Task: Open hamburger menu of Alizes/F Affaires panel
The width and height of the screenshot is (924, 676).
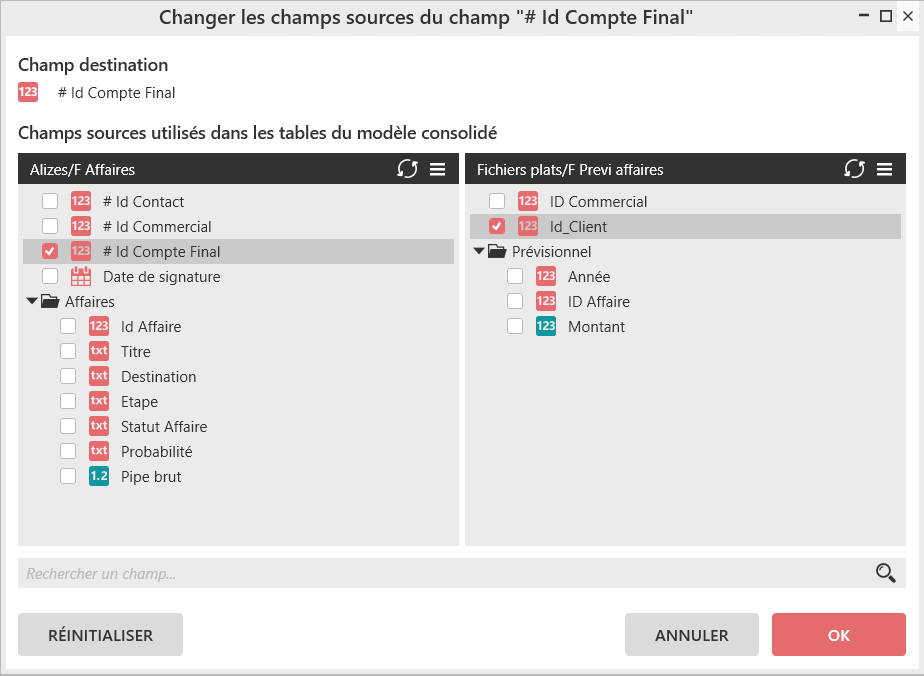Action: 437,169
